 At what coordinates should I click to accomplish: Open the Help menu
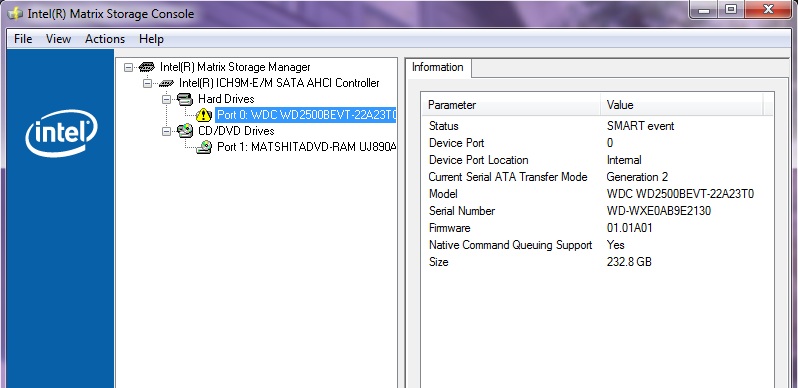pos(151,39)
